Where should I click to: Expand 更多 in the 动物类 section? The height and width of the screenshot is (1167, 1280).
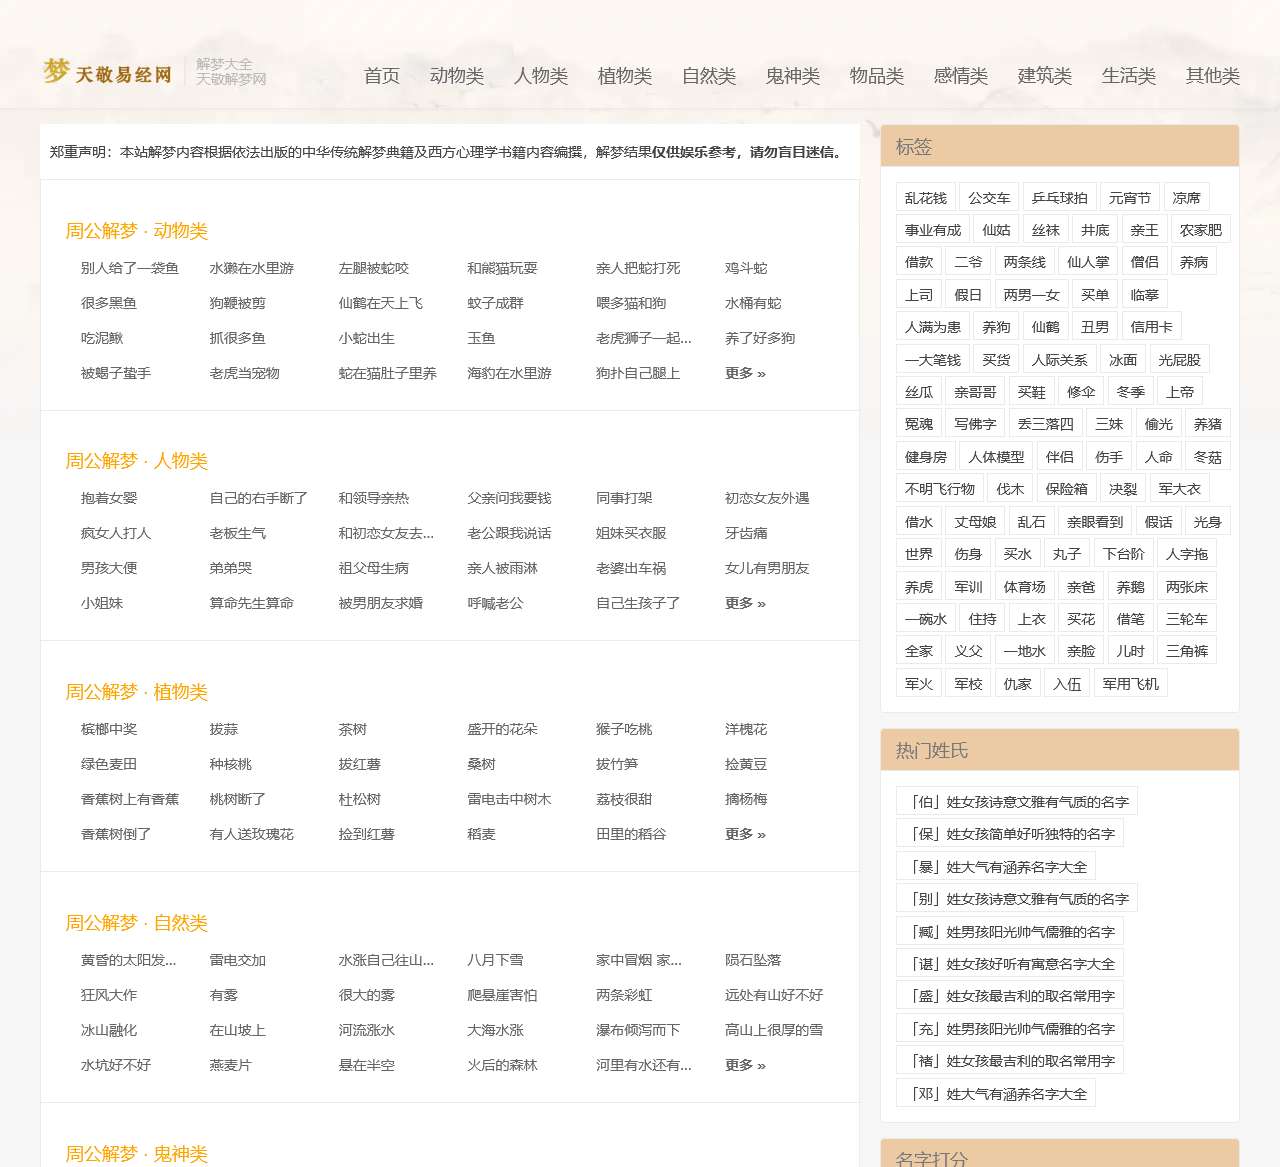click(745, 373)
